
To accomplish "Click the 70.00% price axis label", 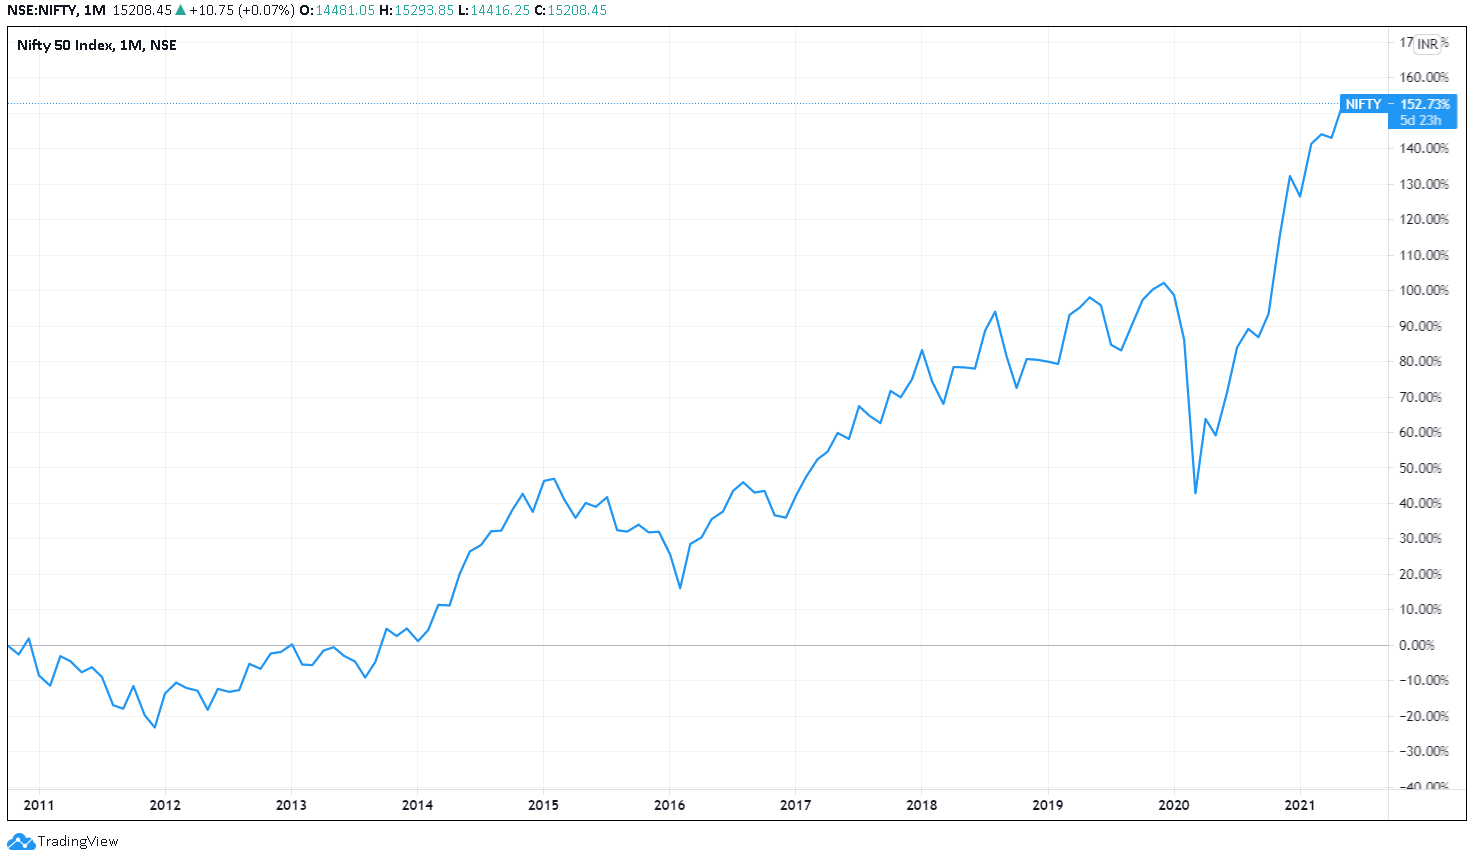I will [1420, 397].
